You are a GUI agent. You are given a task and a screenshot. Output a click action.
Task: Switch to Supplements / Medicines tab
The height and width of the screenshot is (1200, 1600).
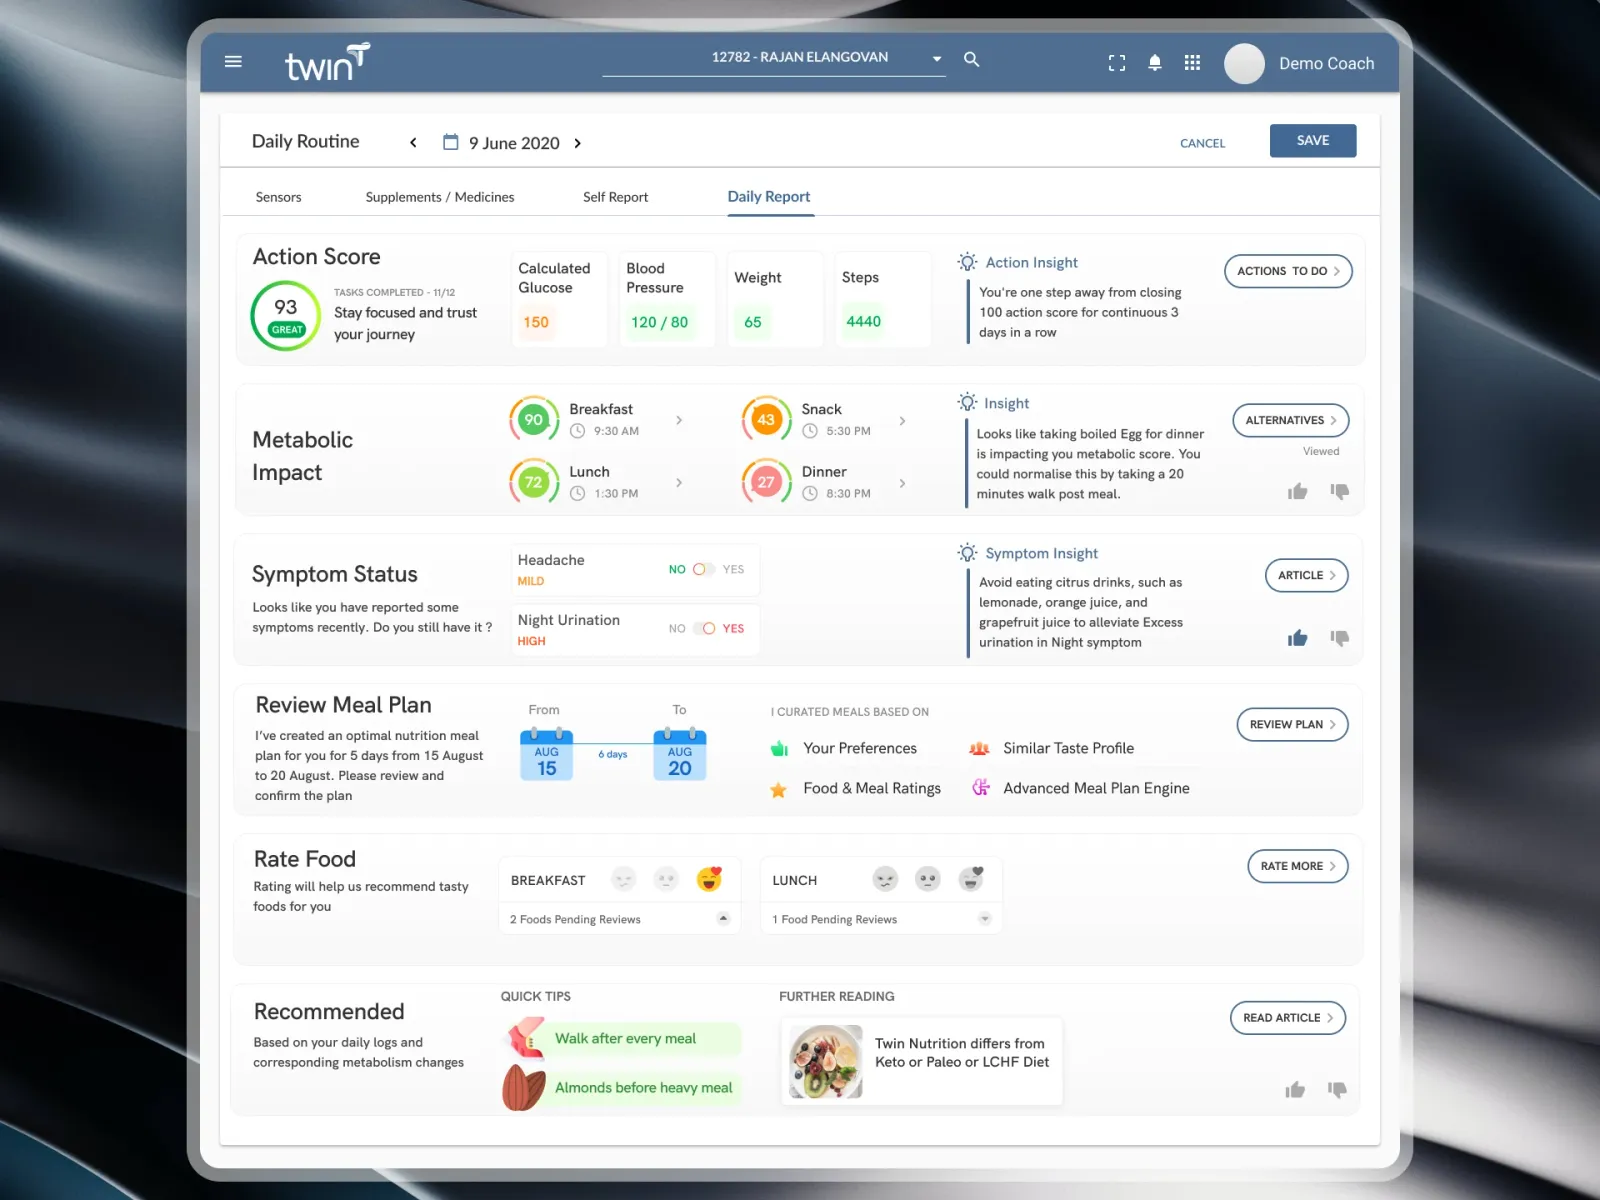point(440,197)
